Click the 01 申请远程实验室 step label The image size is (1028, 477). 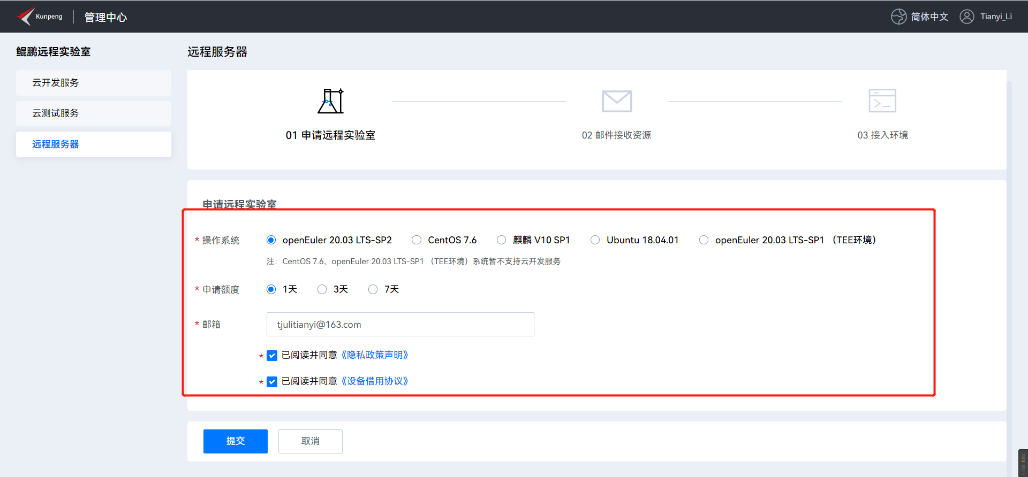[x=330, y=136]
